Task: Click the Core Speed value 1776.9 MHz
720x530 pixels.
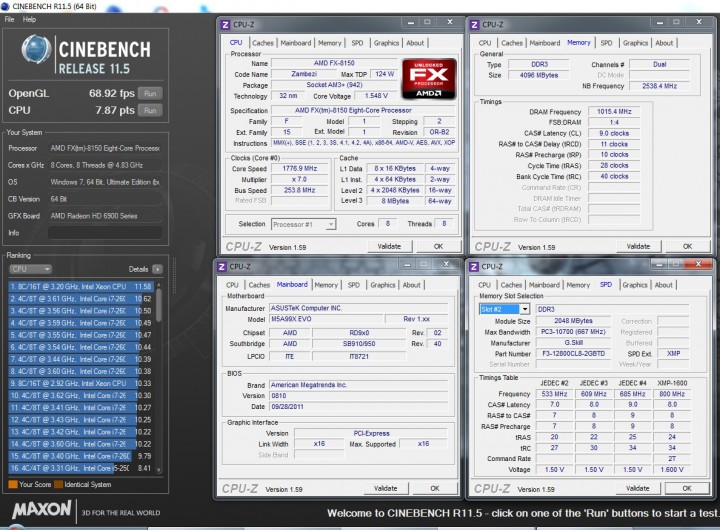Action: (x=299, y=169)
